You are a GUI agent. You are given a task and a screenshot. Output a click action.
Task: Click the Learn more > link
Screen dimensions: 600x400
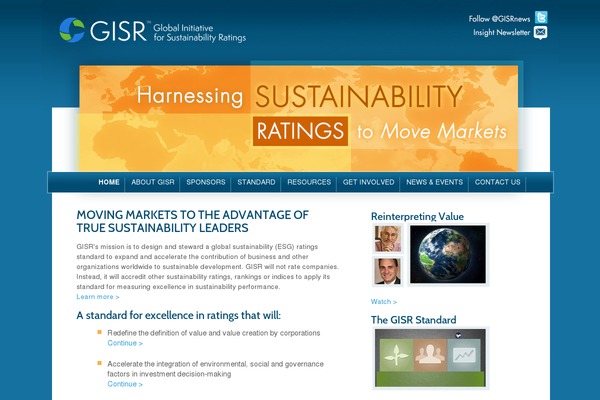pyautogui.click(x=98, y=297)
